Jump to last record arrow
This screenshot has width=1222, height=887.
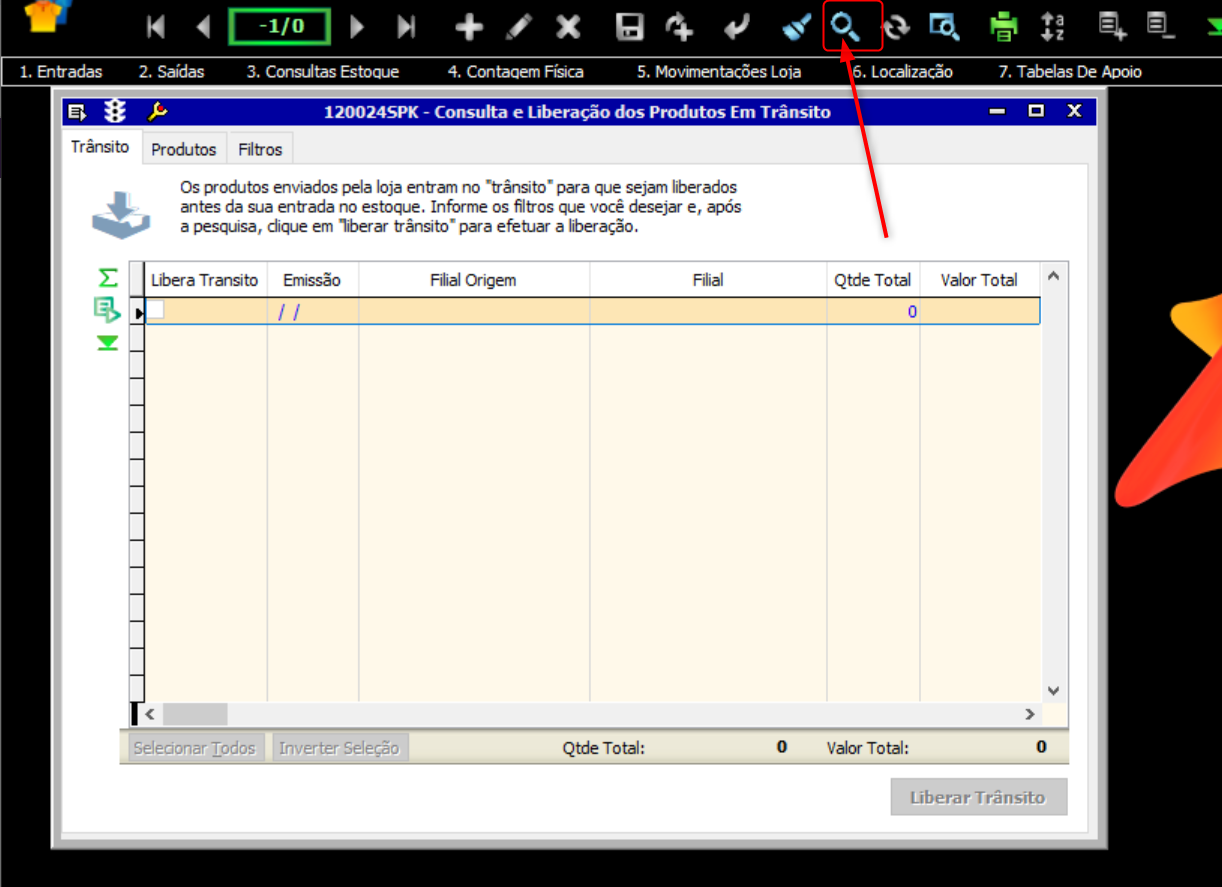tap(406, 27)
